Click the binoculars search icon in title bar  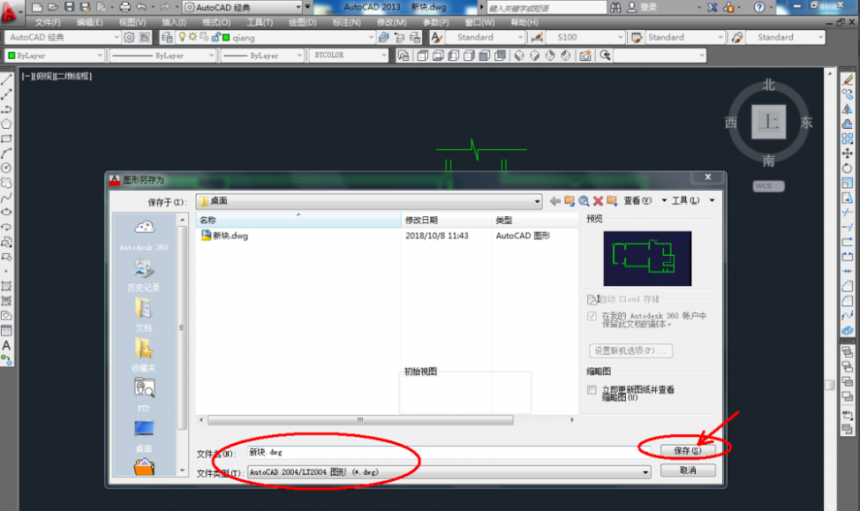615,7
